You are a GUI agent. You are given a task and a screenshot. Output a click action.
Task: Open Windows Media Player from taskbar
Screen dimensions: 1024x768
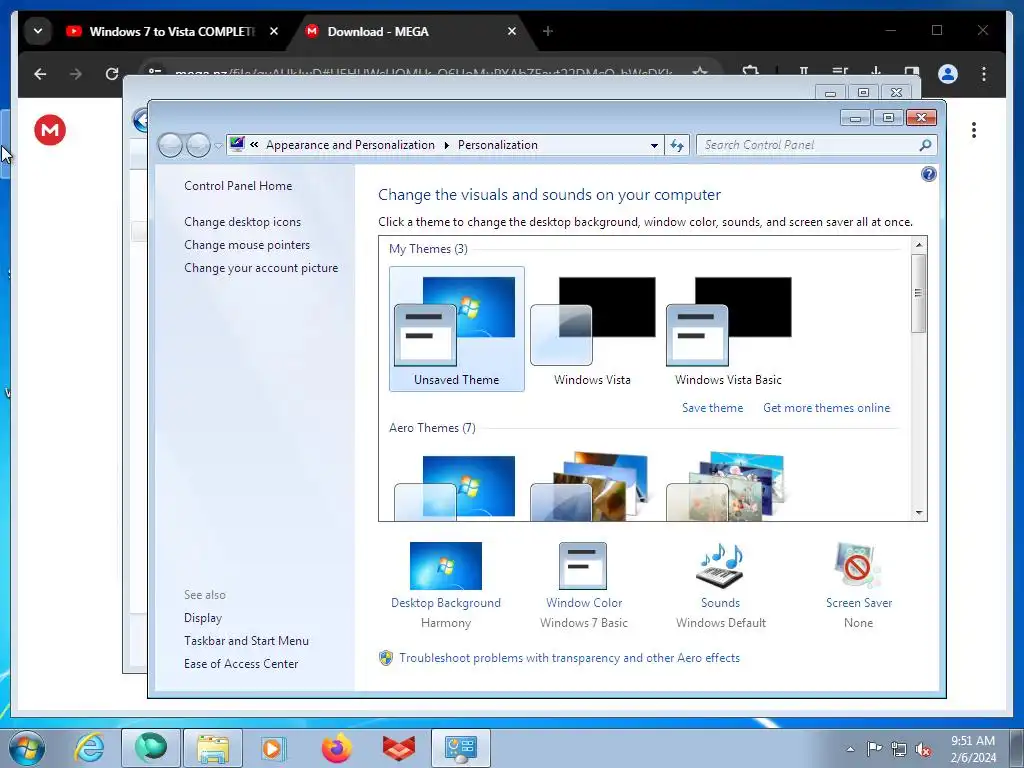[272, 748]
